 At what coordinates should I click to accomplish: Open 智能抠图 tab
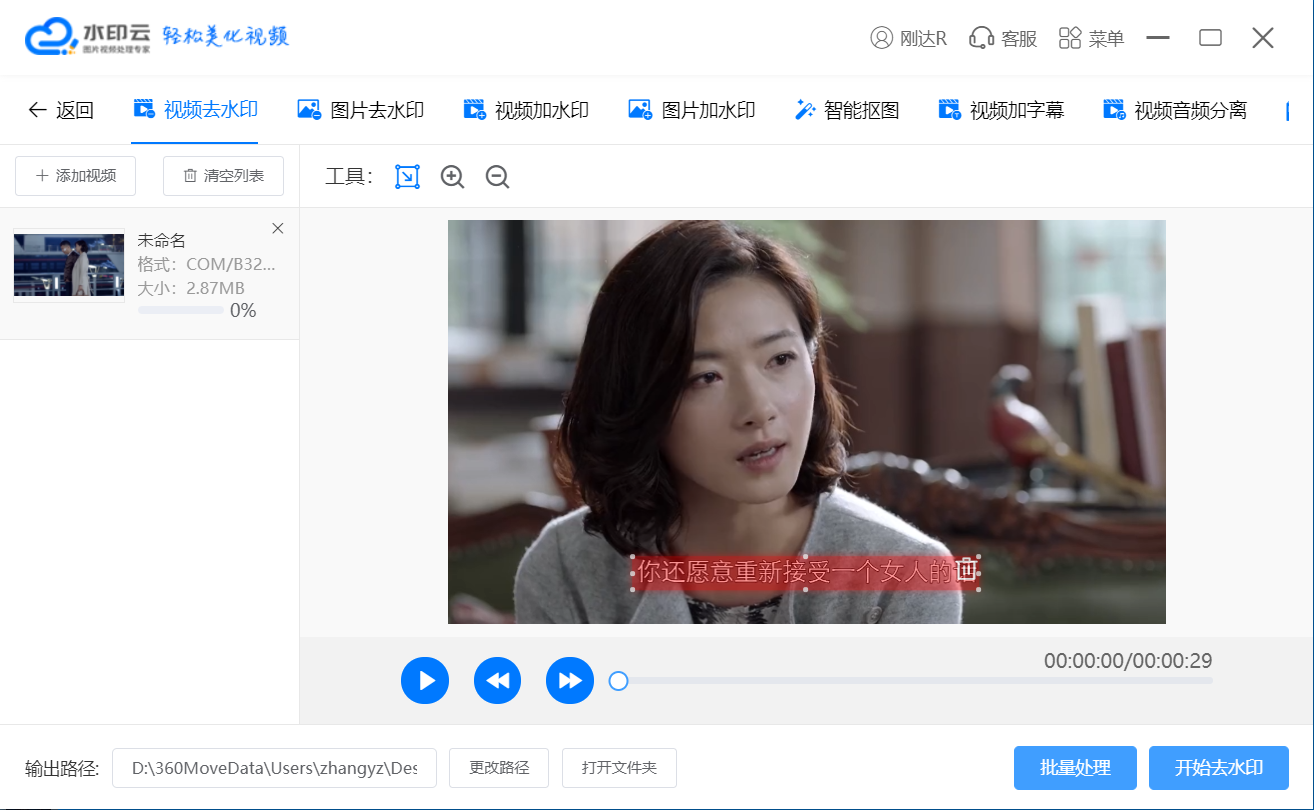pos(847,110)
